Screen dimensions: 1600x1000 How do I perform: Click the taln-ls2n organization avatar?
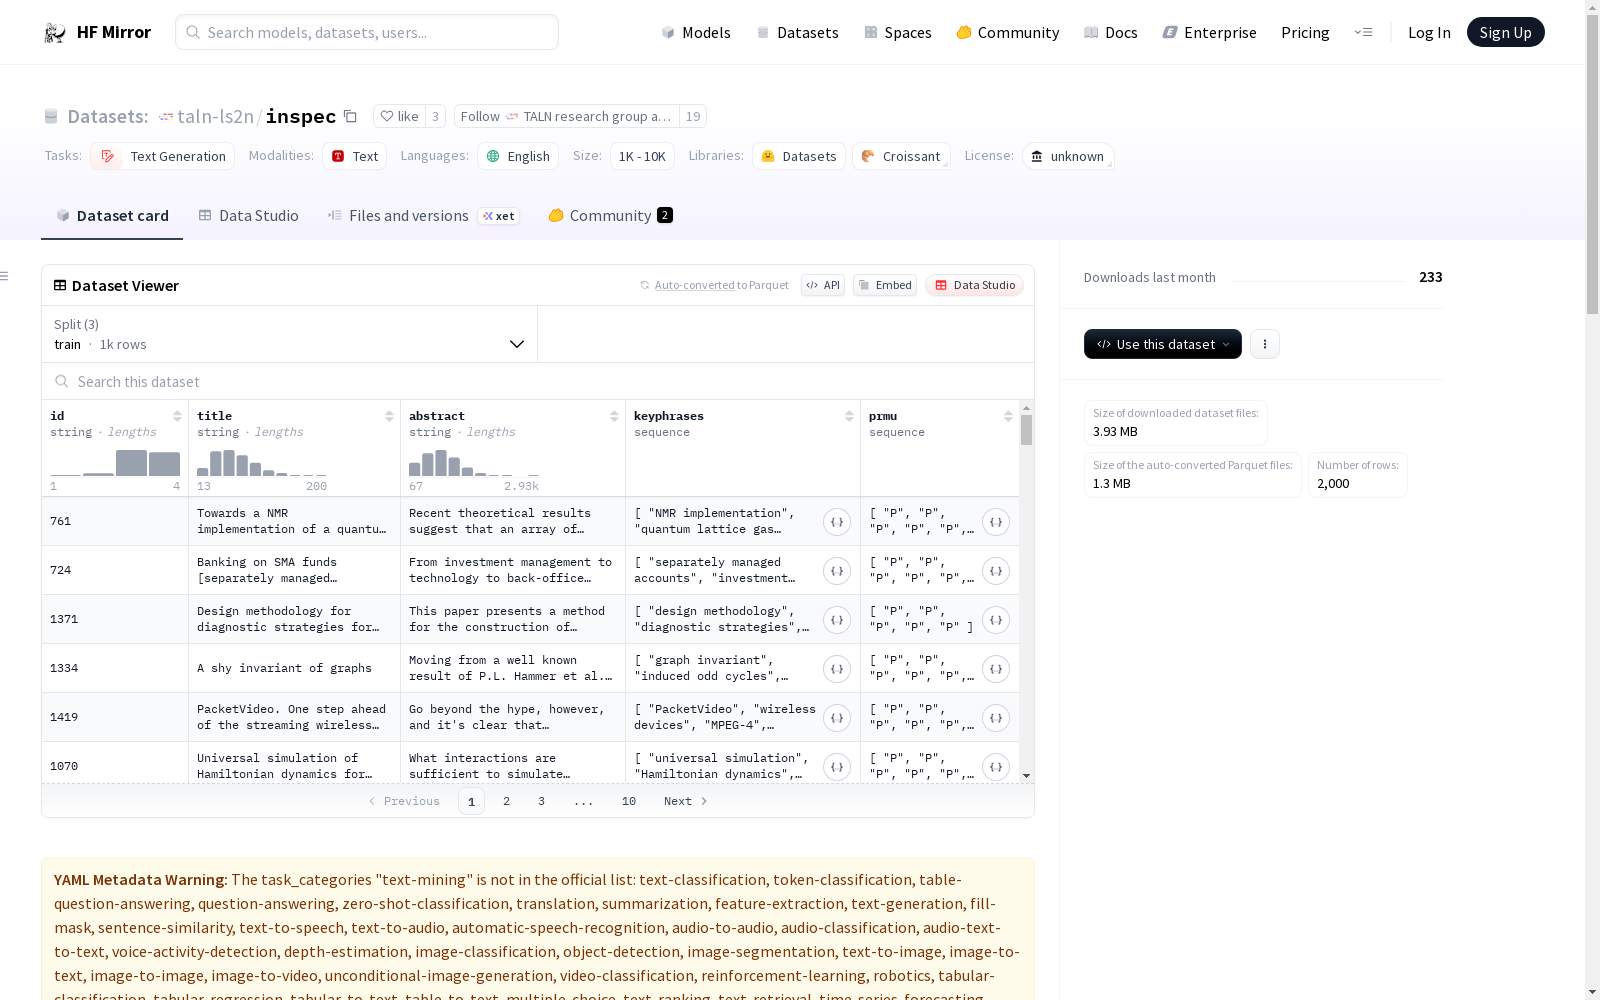166,117
